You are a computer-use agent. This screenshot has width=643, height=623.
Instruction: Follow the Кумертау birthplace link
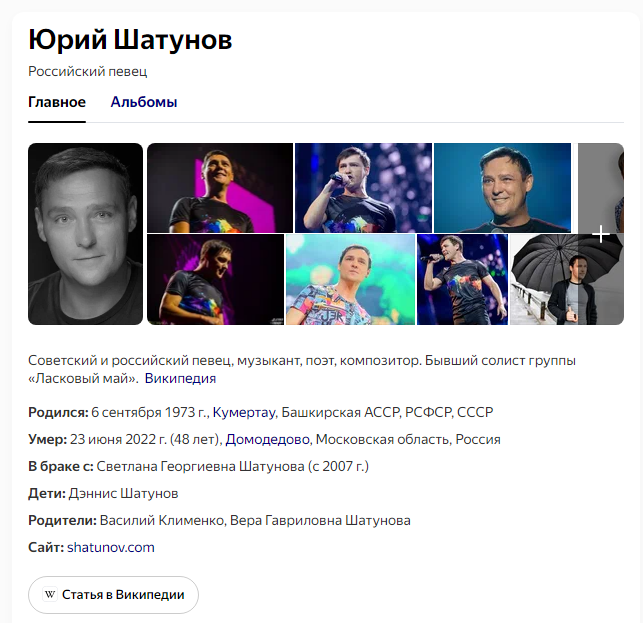(244, 412)
